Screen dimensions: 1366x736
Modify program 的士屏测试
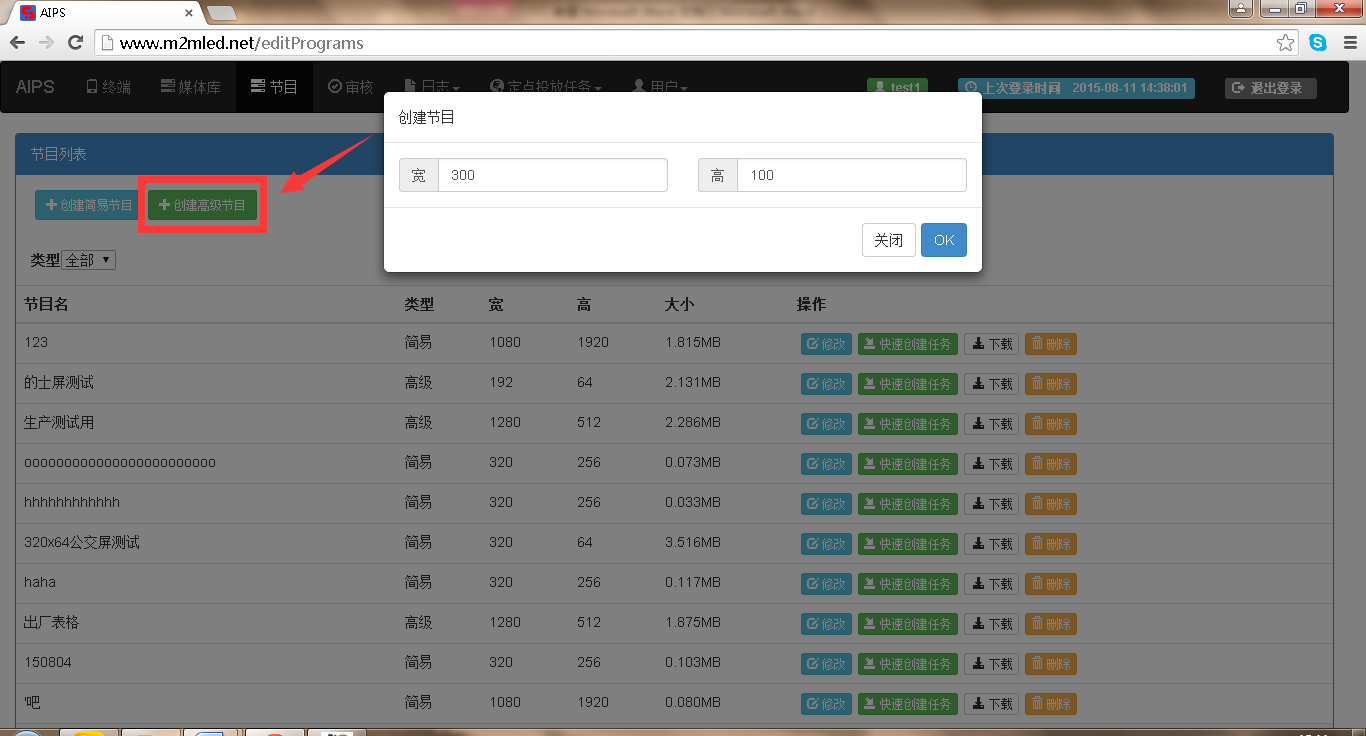[x=826, y=384]
